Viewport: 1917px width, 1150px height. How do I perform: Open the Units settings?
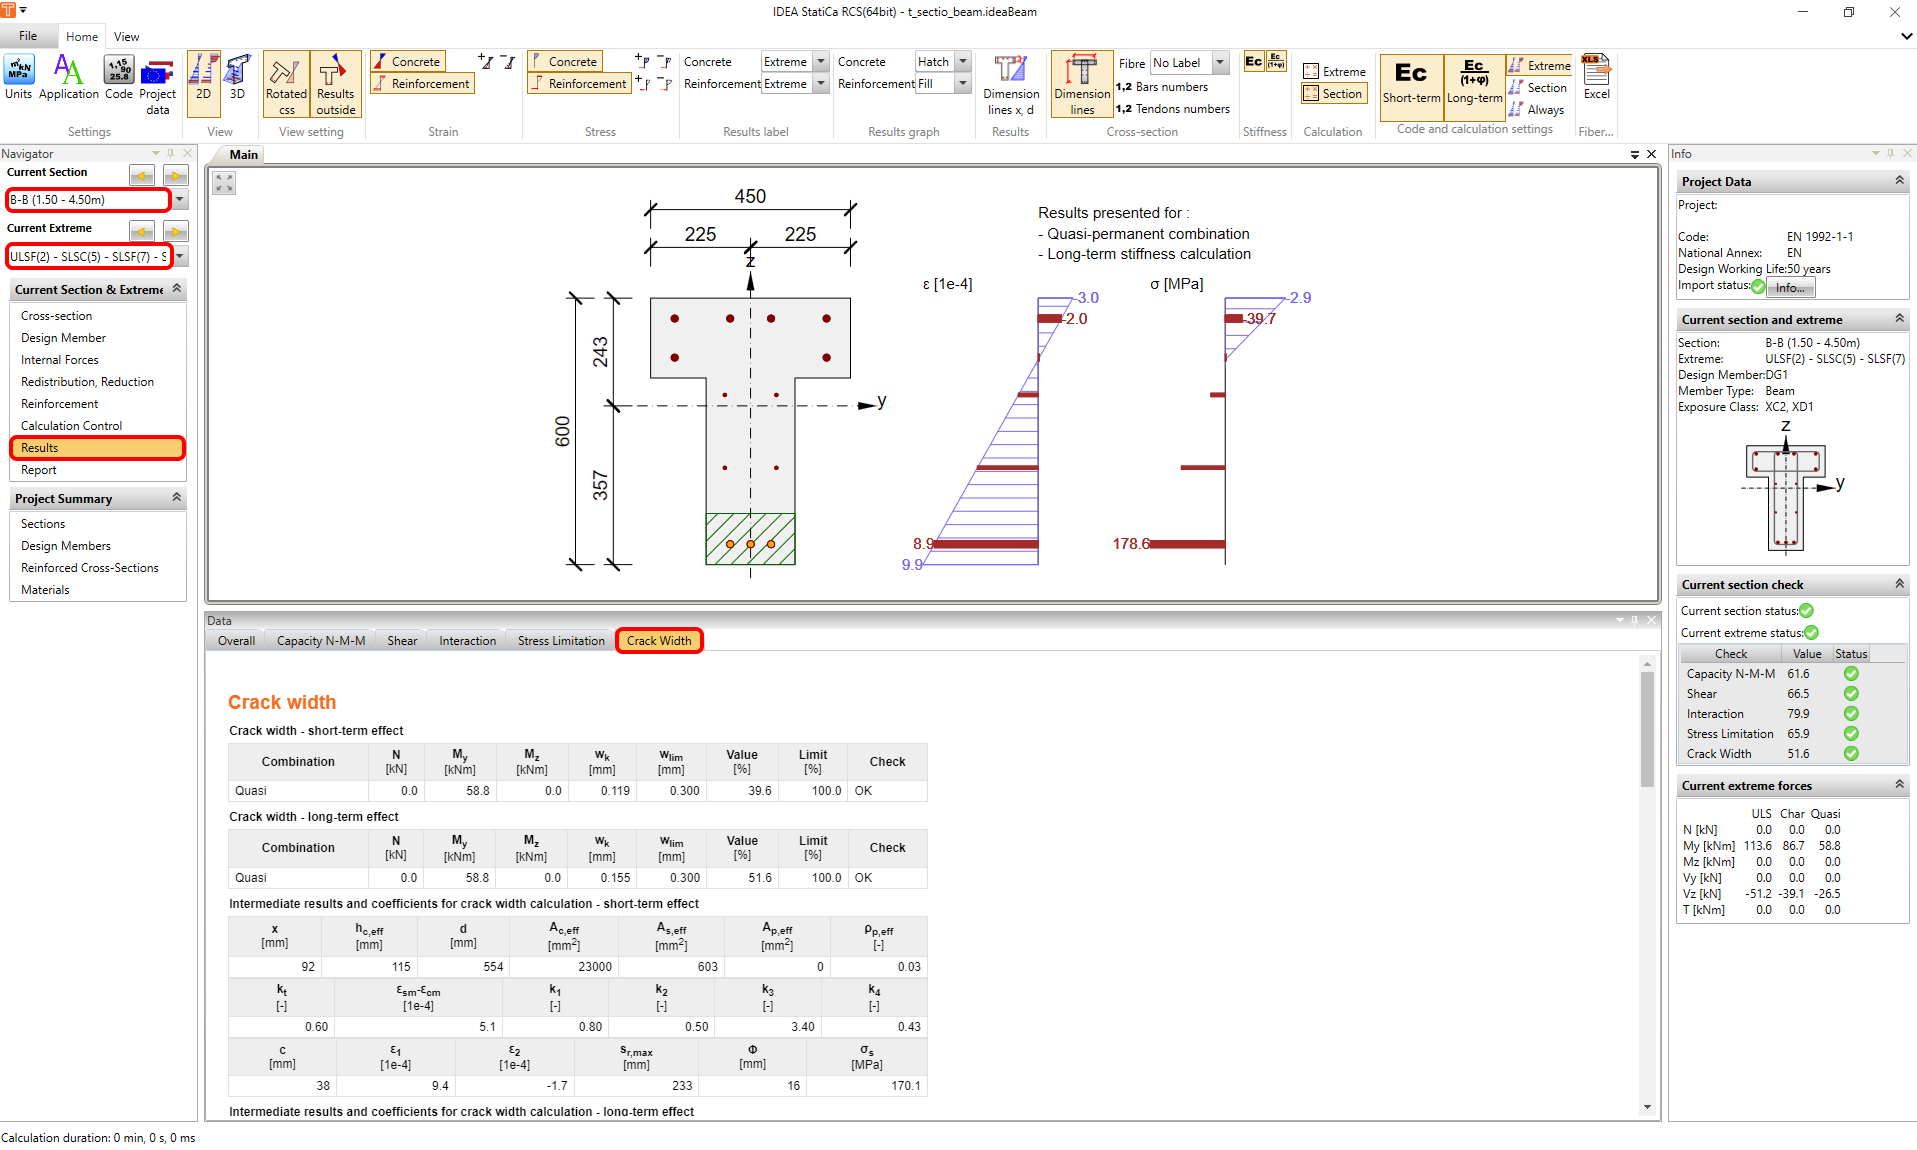coord(18,78)
